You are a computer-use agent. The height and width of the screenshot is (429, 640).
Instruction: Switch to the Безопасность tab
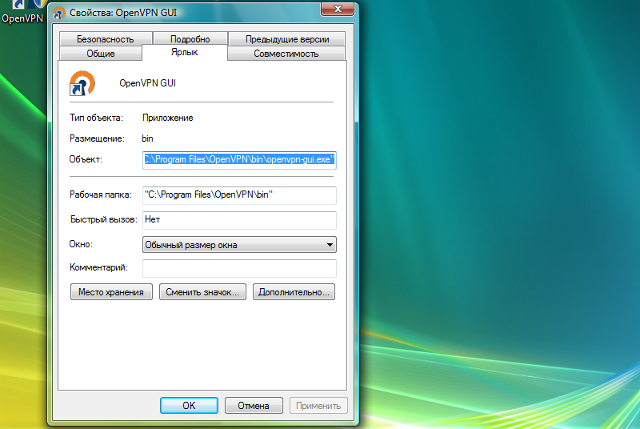pyautogui.click(x=105, y=39)
